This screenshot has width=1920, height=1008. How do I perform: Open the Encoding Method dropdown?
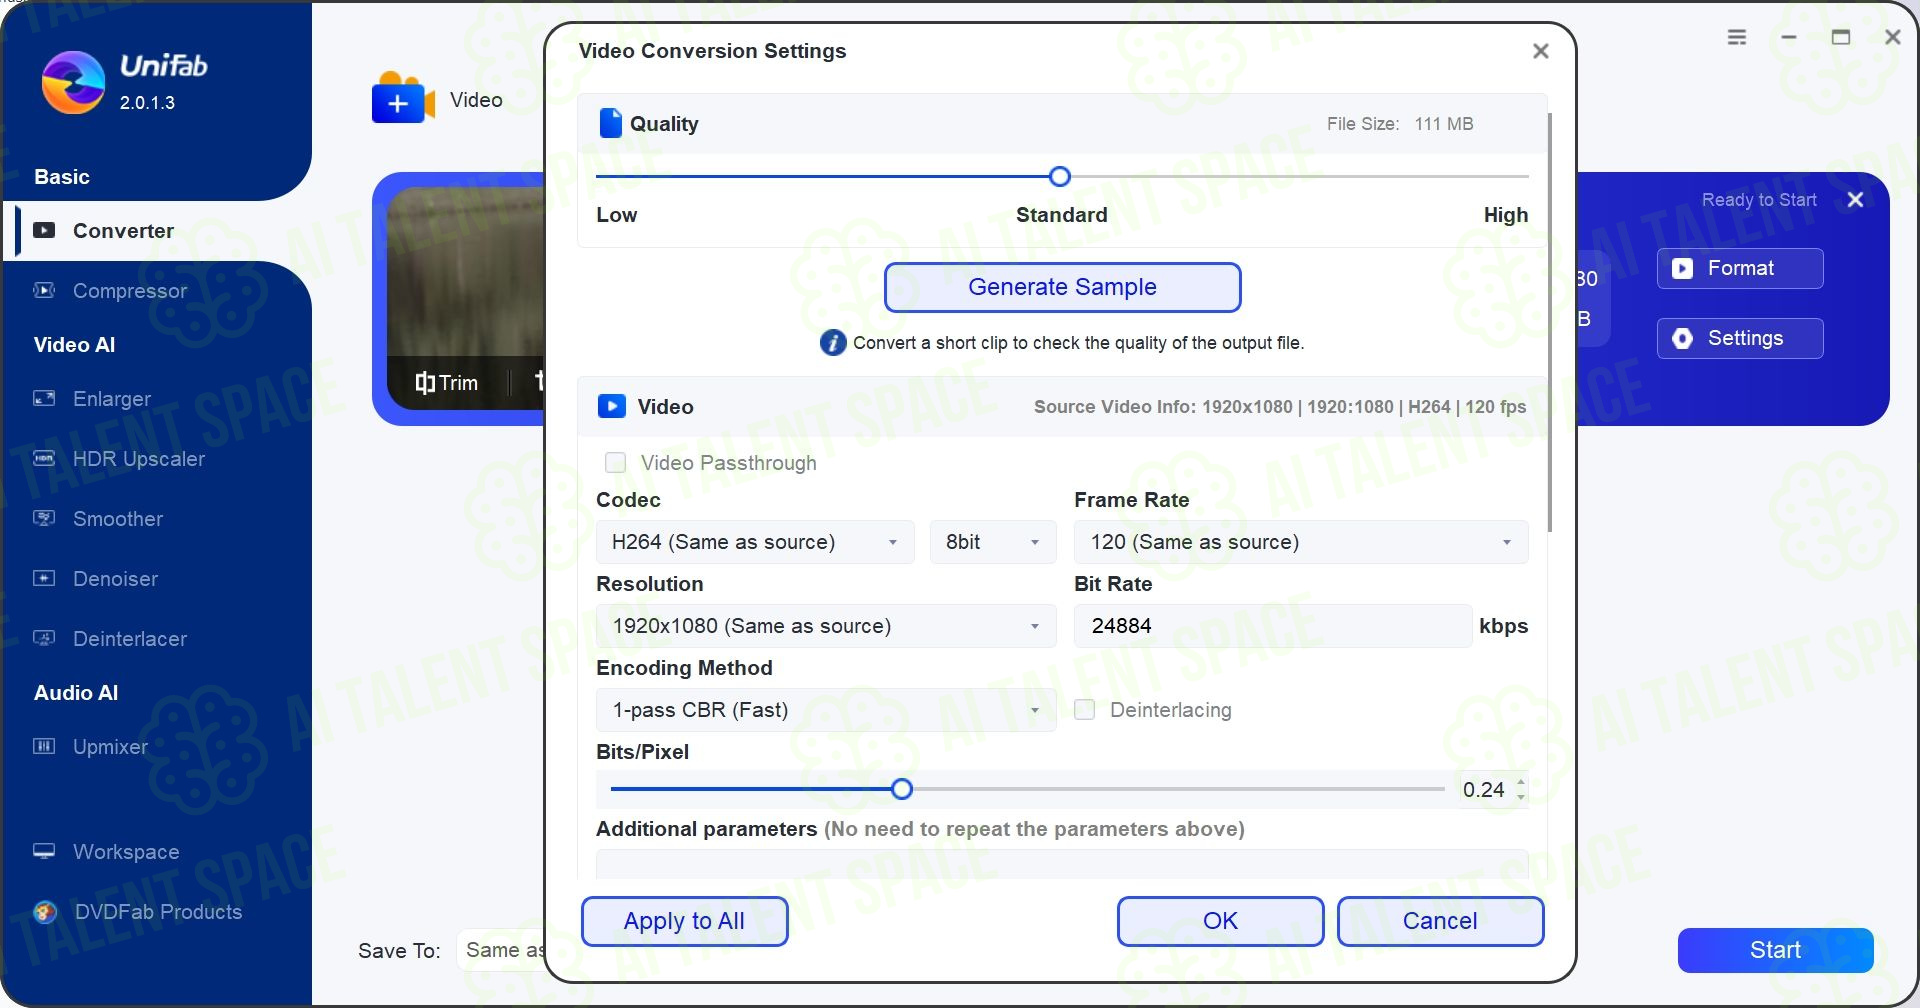826,710
